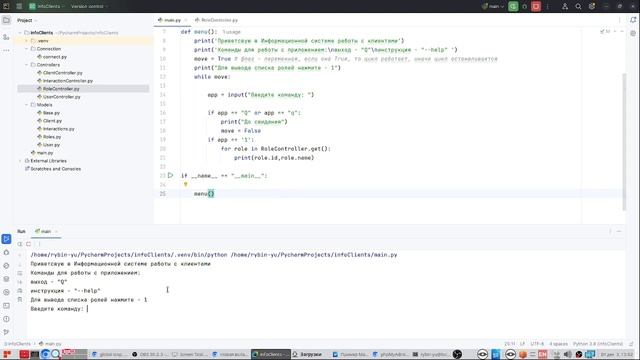Open the Terminal tool window icon
The height and width of the screenshot is (360, 640).
tap(6, 306)
